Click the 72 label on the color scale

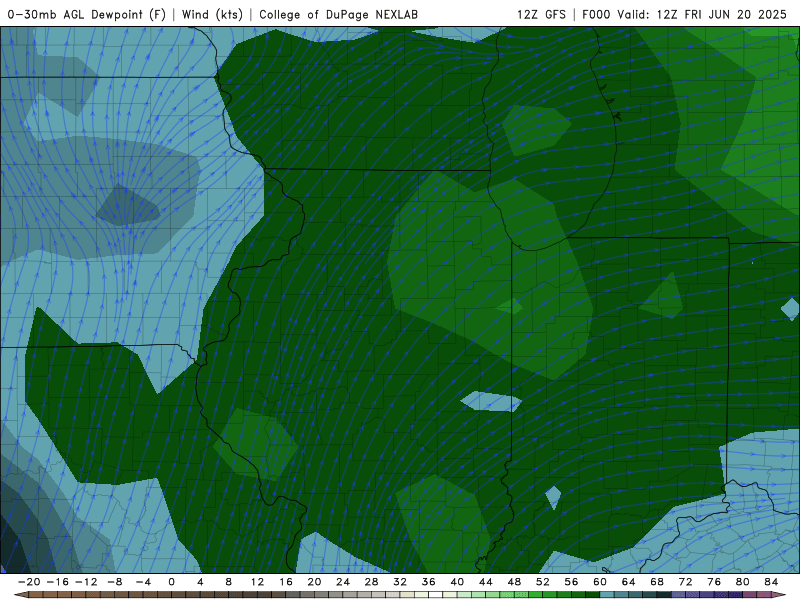pyautogui.click(x=686, y=582)
